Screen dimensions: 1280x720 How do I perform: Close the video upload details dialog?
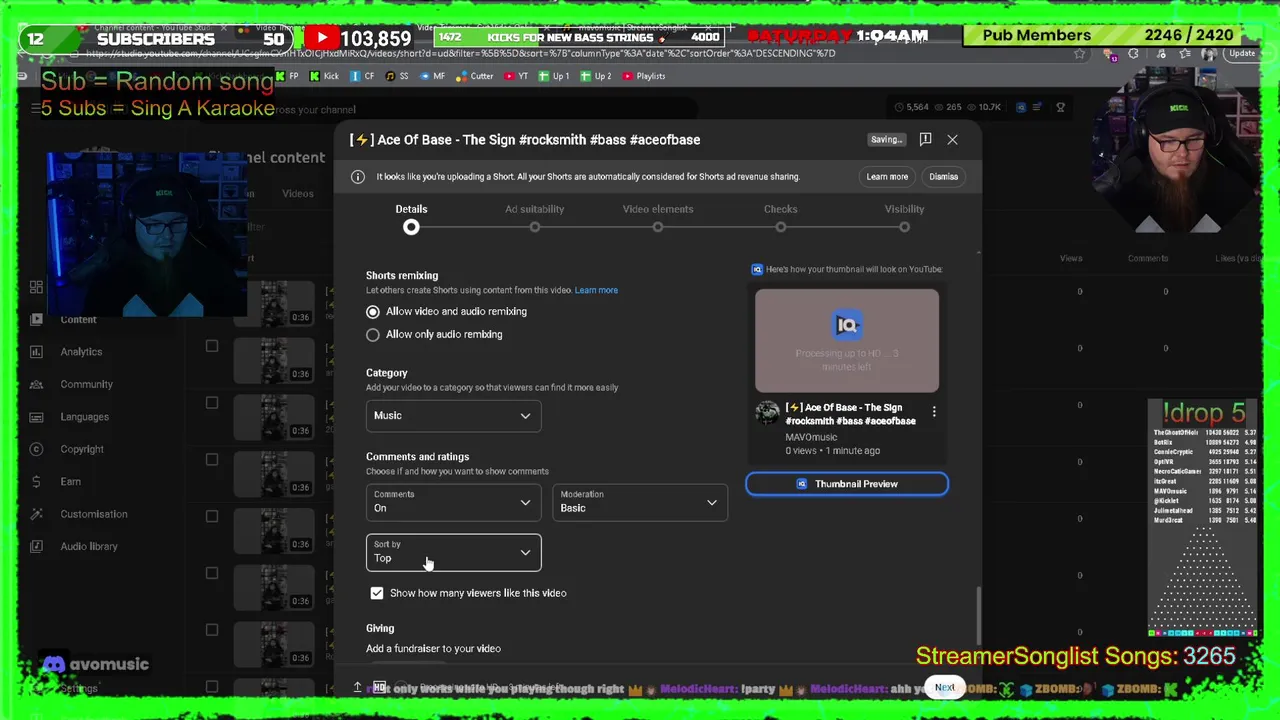pos(952,140)
